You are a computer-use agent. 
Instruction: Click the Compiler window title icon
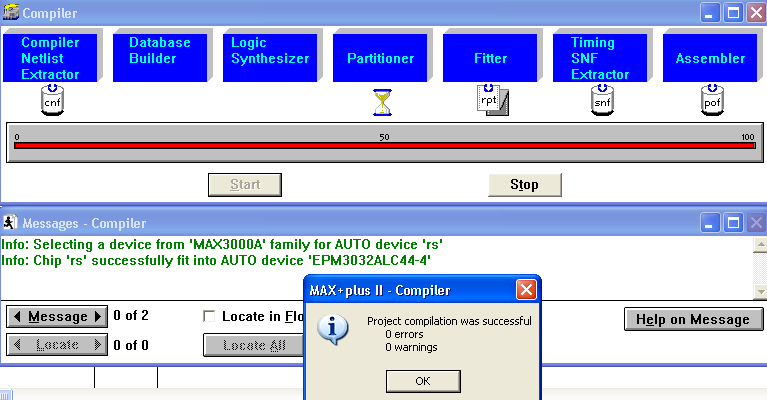coord(11,13)
